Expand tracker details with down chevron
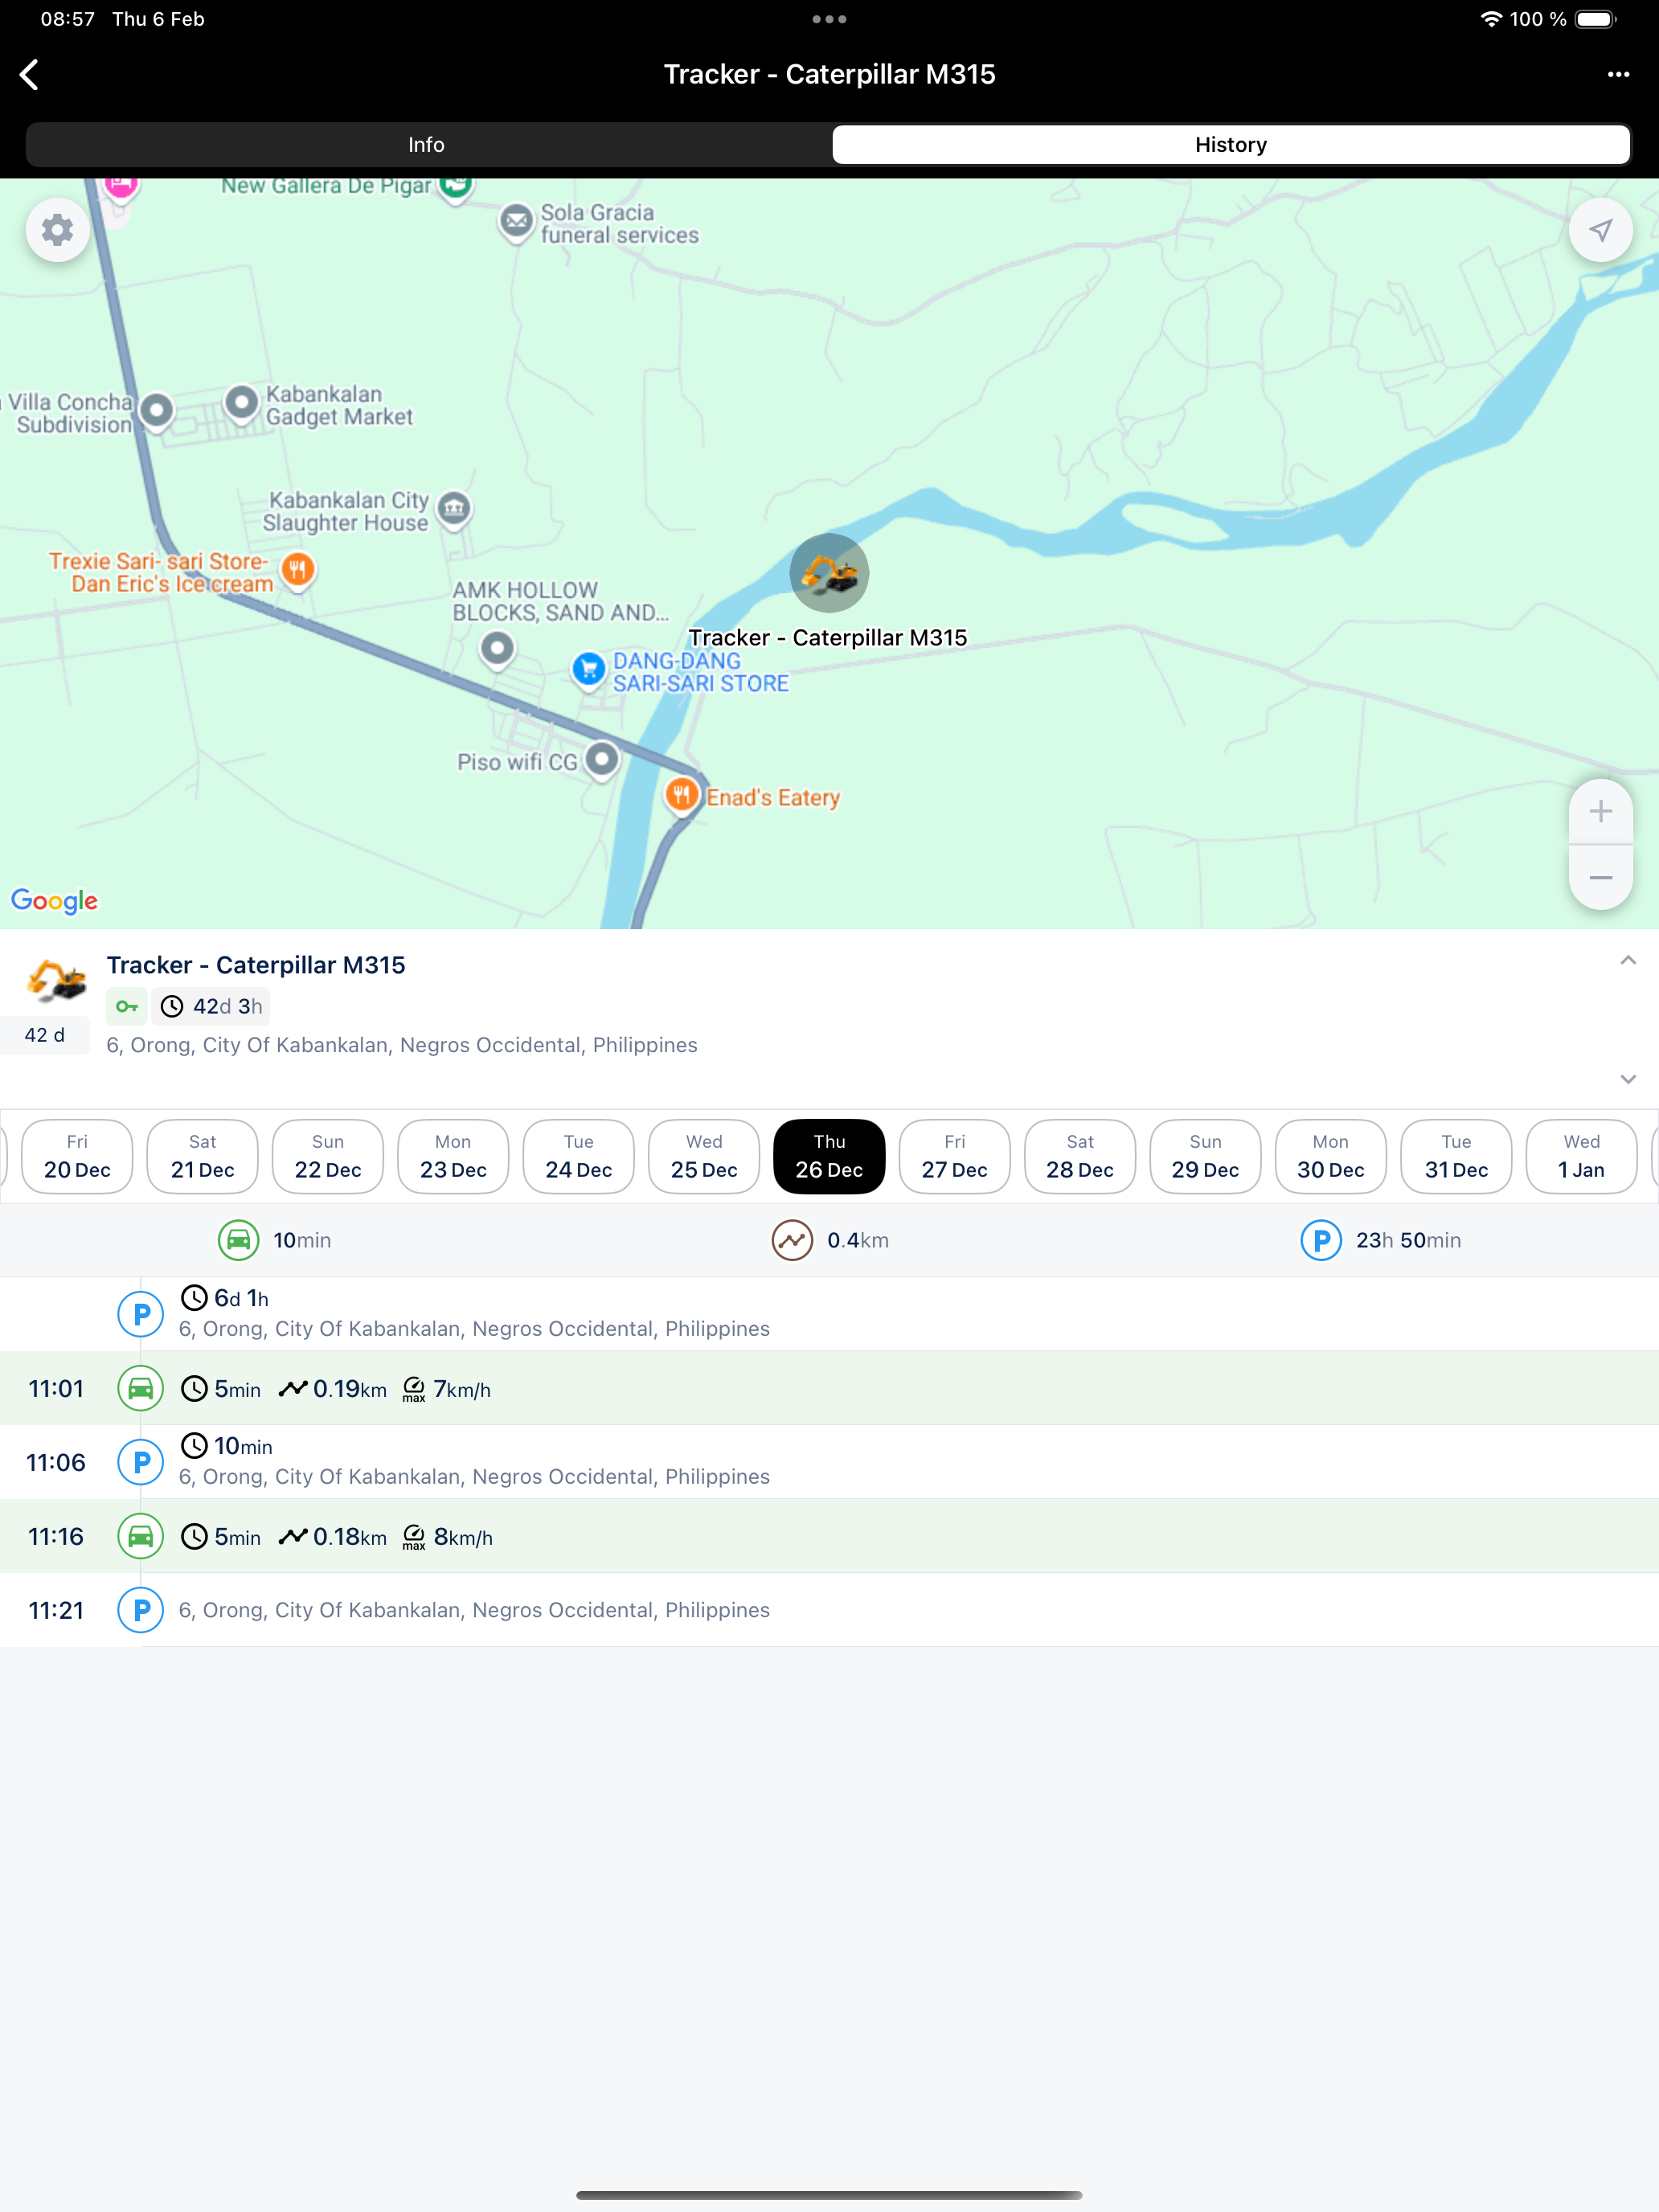Viewport: 1659px width, 2212px height. tap(1627, 1079)
